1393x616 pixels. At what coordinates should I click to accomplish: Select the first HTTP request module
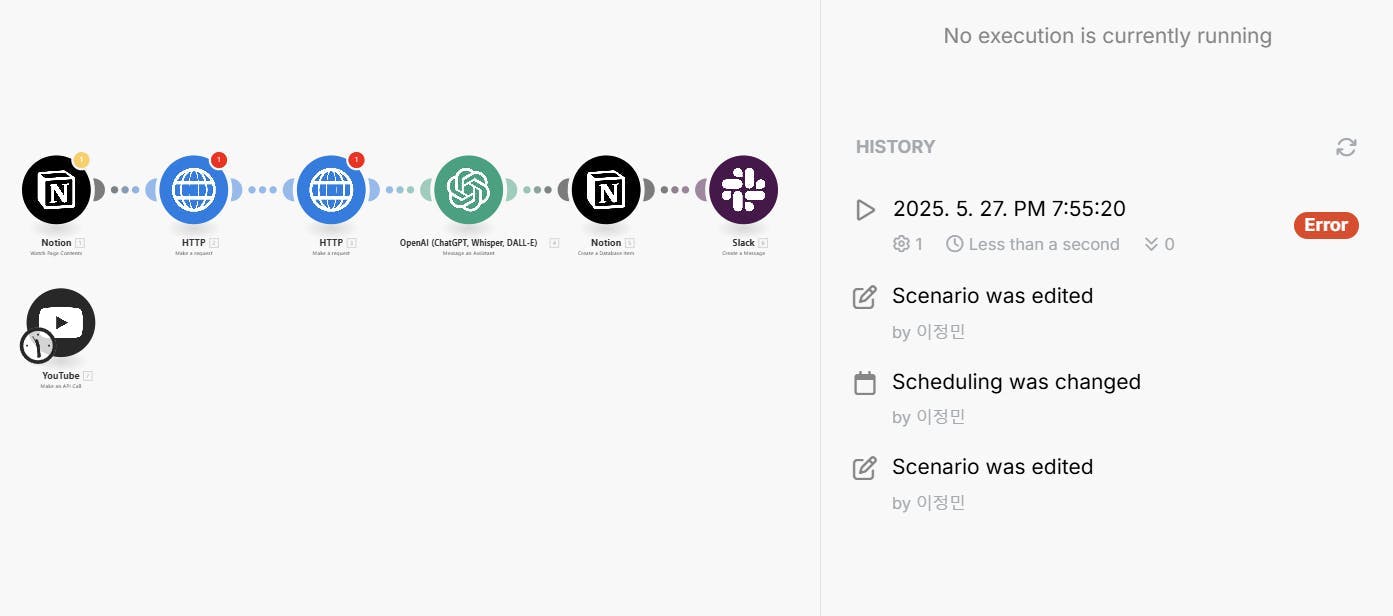194,190
